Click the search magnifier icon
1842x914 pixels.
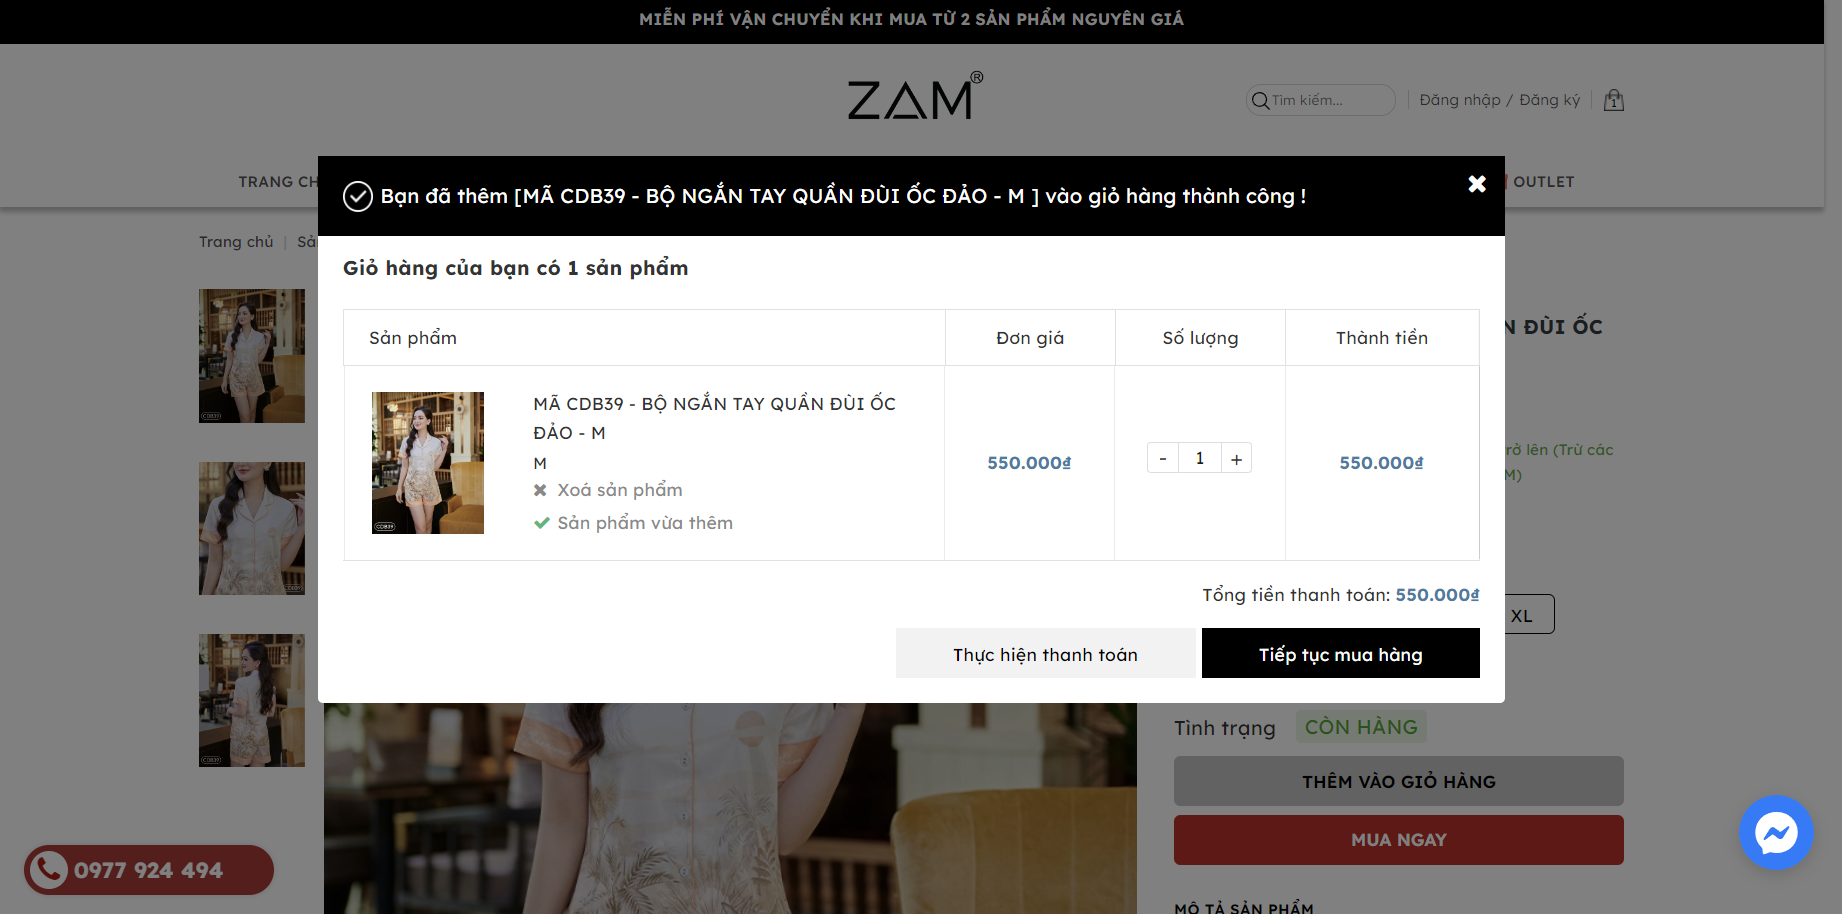(1260, 100)
